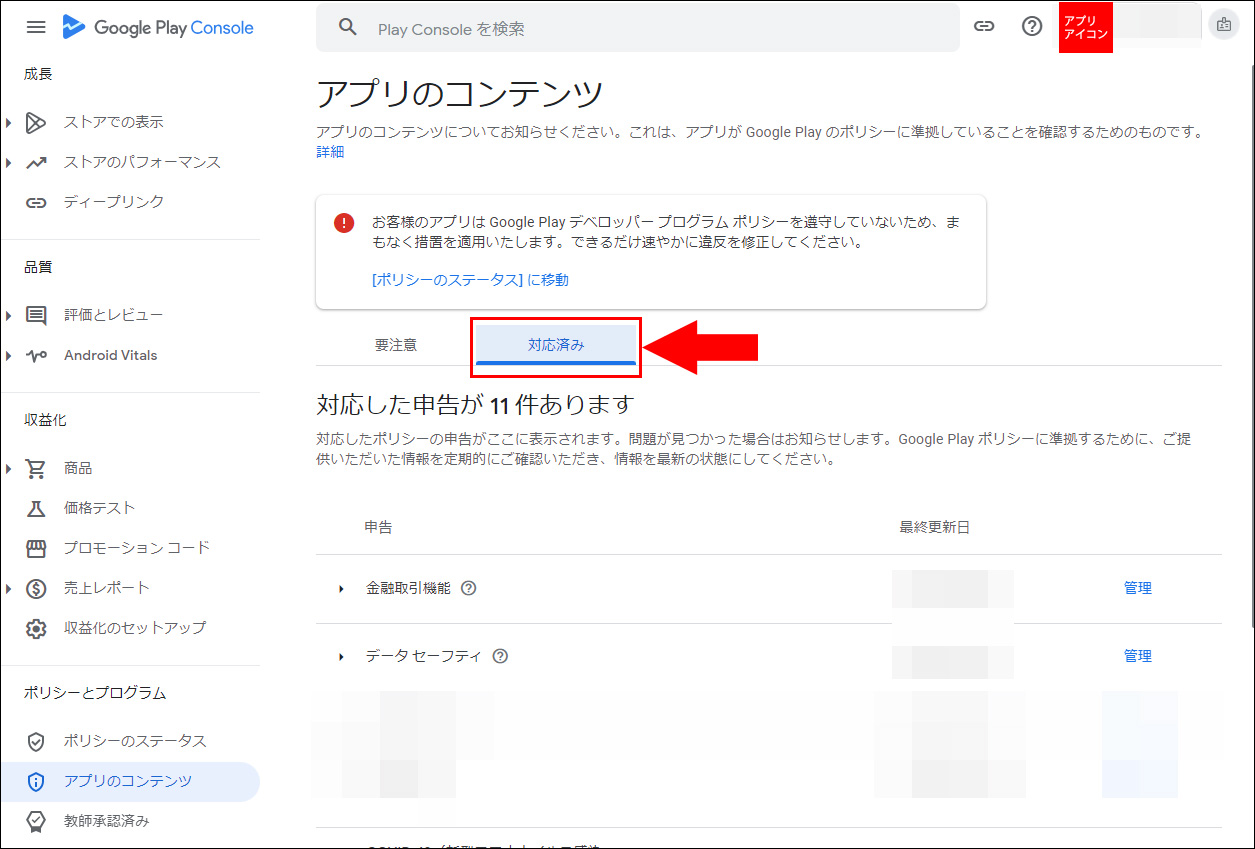The width and height of the screenshot is (1255, 849).
Task: Open ディープリンク in sidebar
Action: [113, 202]
